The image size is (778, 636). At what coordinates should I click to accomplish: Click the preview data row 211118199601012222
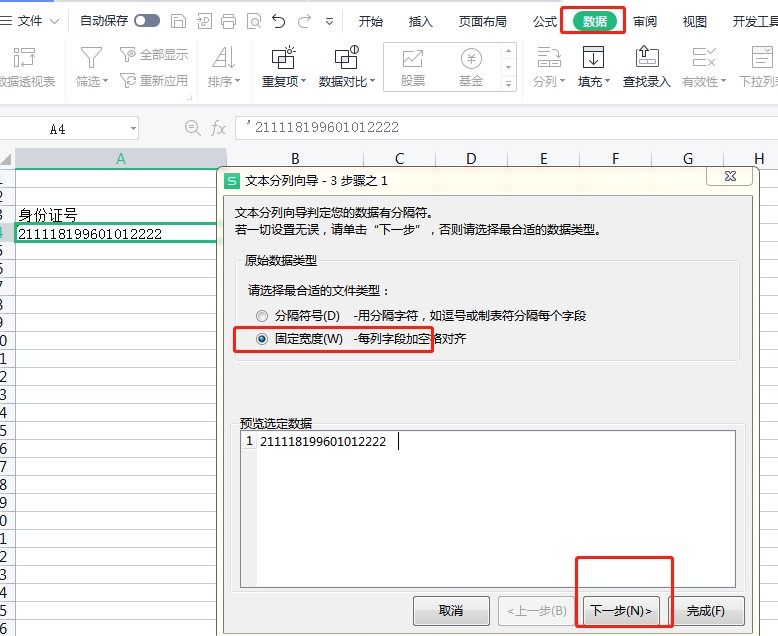tap(323, 441)
